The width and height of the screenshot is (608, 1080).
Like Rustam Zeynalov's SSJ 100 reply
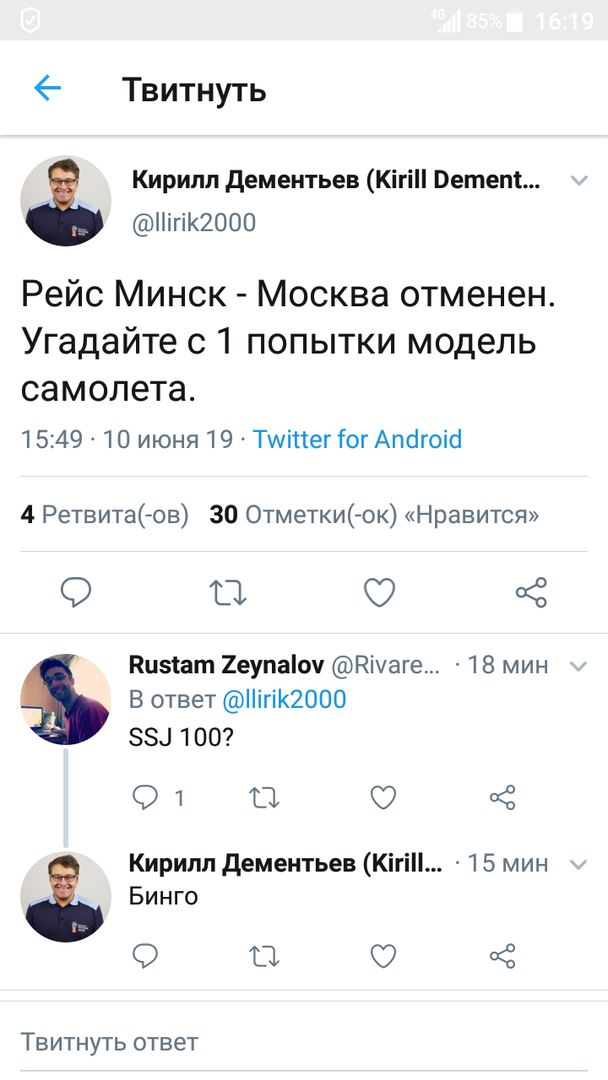tap(383, 797)
